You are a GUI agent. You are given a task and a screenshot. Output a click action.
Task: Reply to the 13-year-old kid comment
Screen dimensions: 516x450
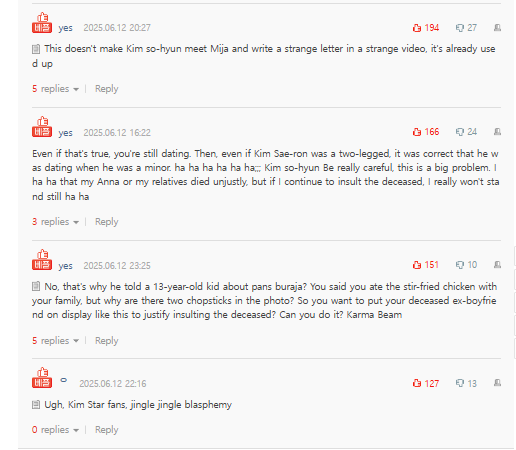click(107, 341)
